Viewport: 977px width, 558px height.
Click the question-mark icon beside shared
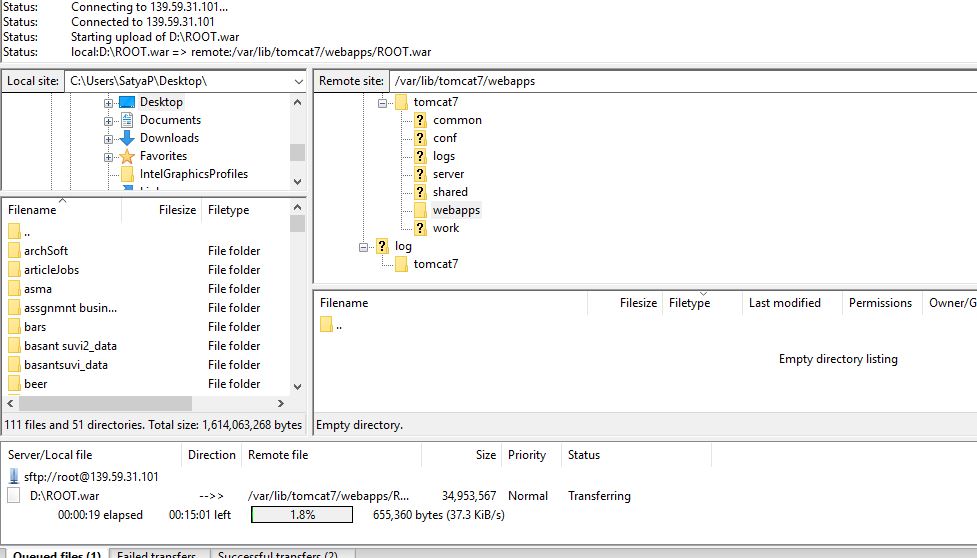coord(420,192)
